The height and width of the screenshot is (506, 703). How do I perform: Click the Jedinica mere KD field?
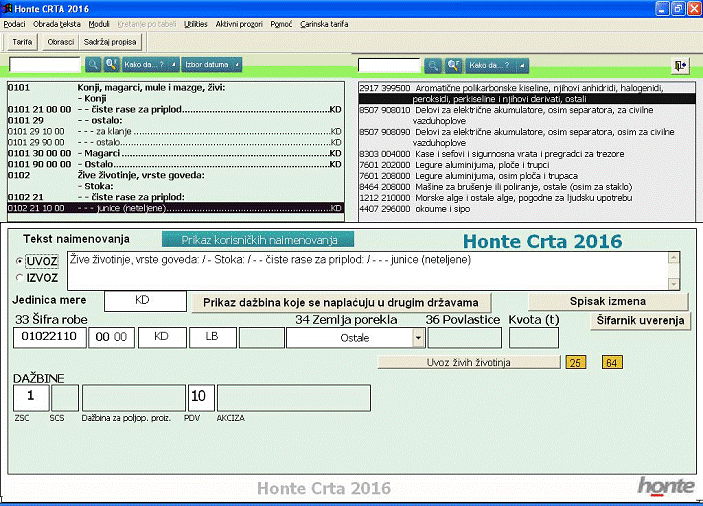tap(145, 301)
